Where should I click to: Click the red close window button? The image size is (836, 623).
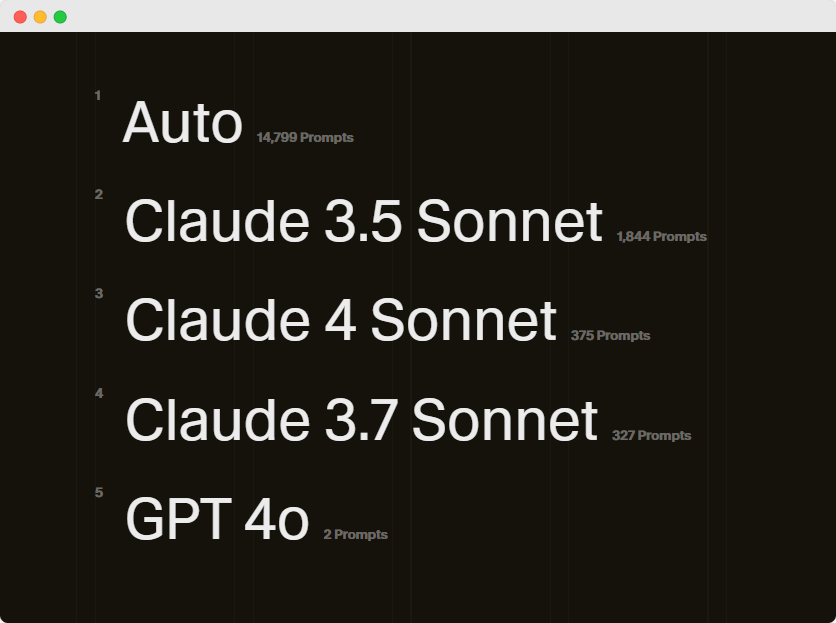[x=20, y=17]
